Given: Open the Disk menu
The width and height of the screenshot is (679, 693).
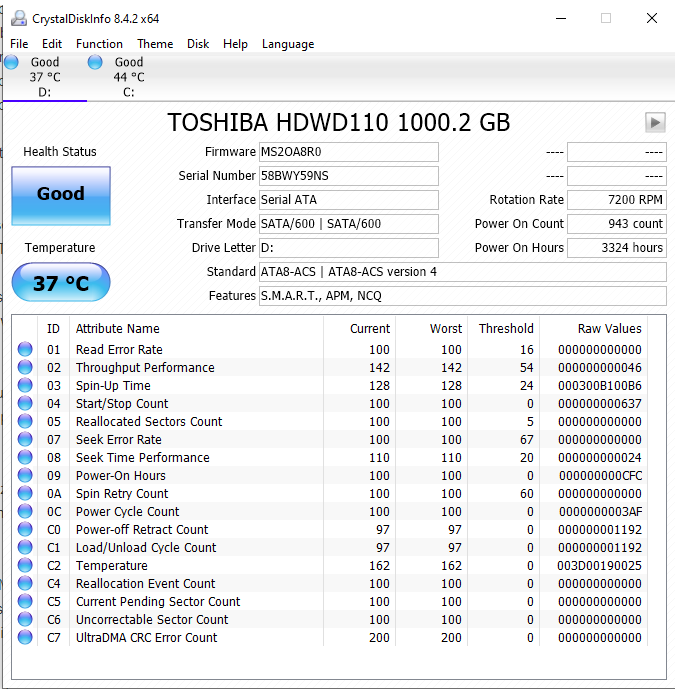Looking at the screenshot, I should (x=198, y=44).
